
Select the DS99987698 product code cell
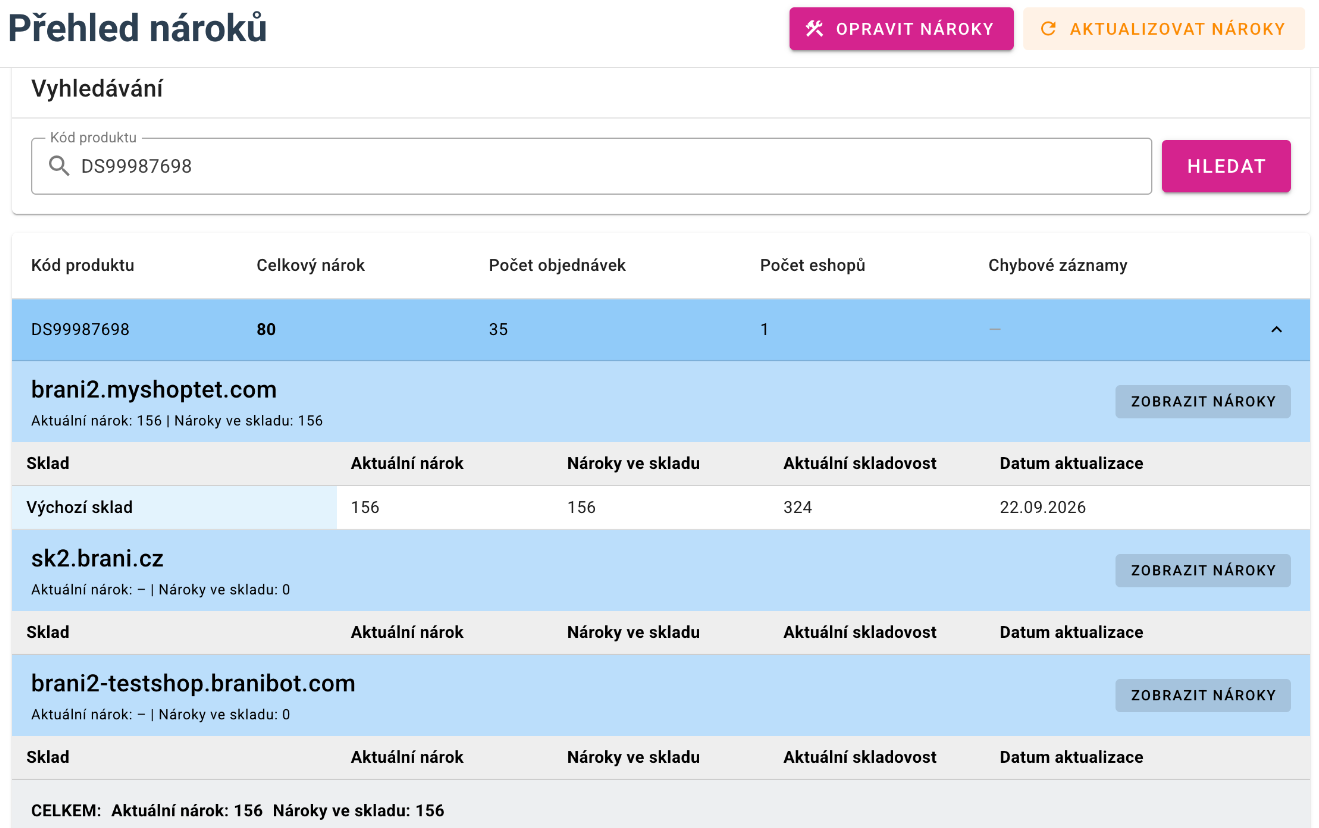tap(80, 329)
